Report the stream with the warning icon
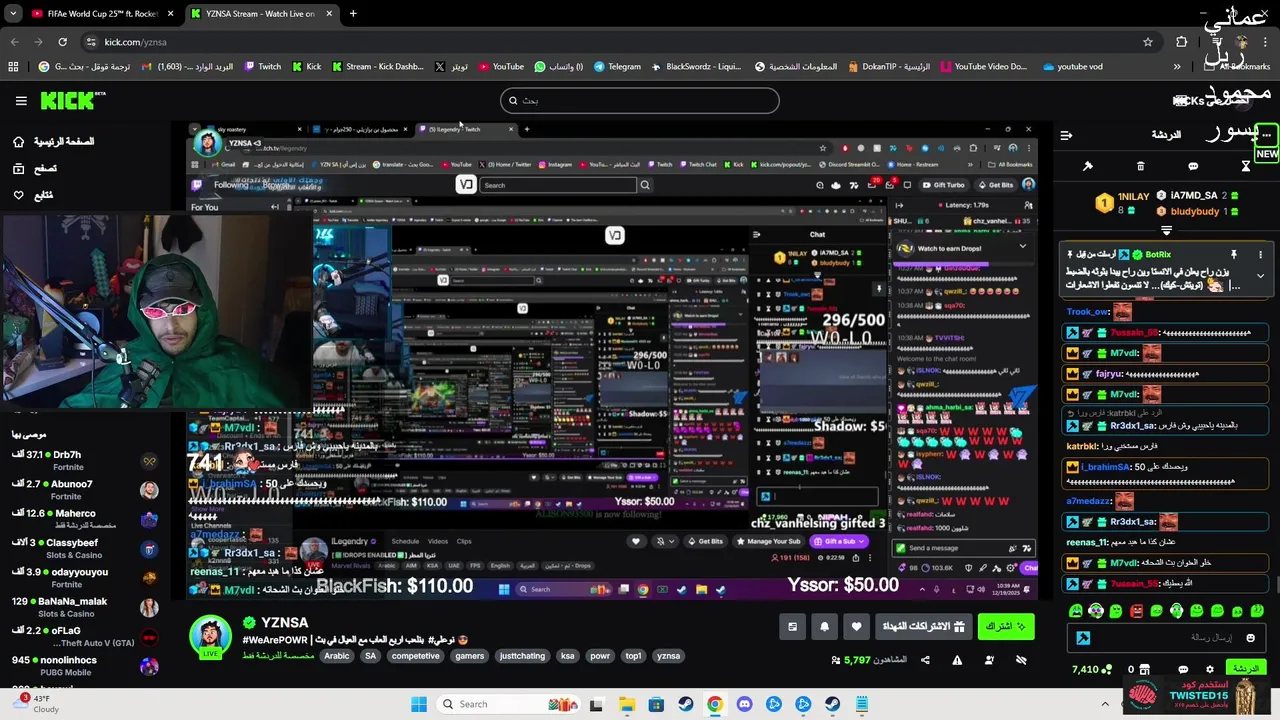This screenshot has height=720, width=1280. (957, 660)
